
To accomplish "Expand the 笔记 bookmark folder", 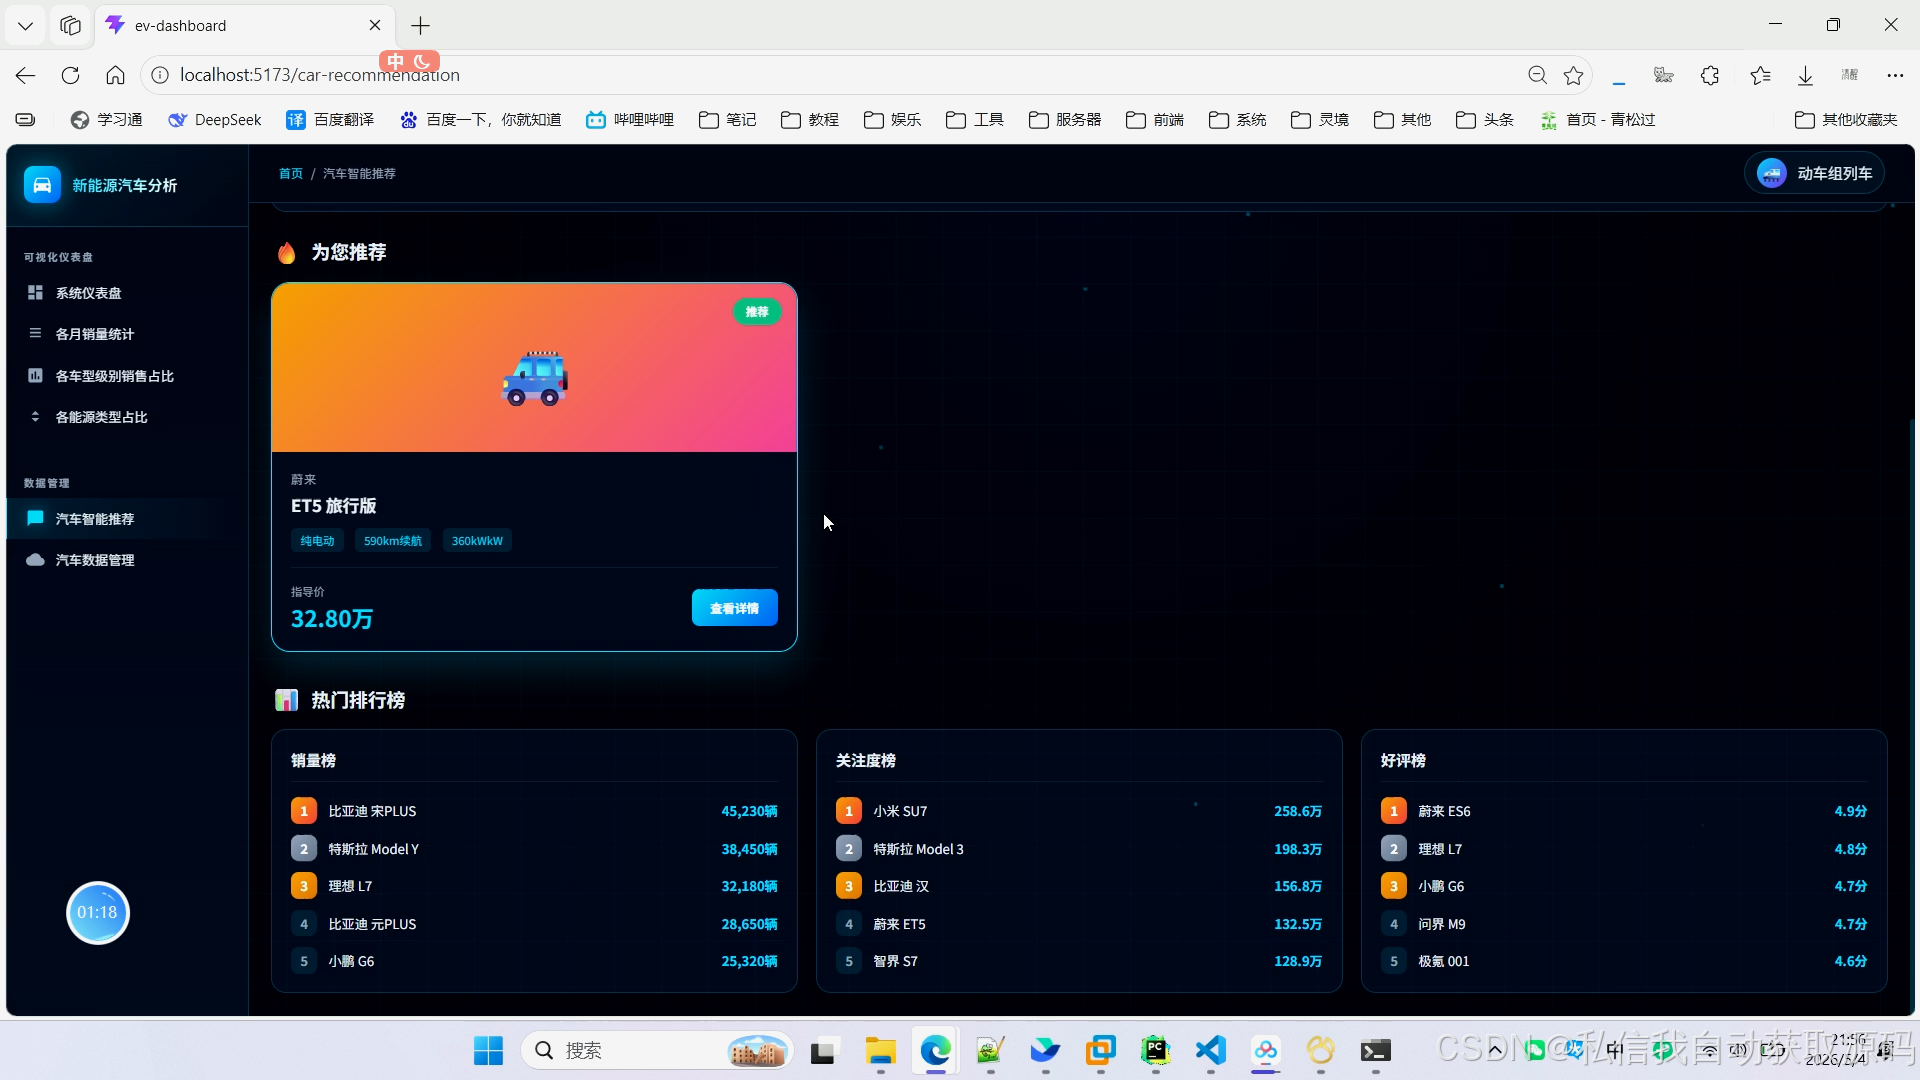I will coord(727,120).
